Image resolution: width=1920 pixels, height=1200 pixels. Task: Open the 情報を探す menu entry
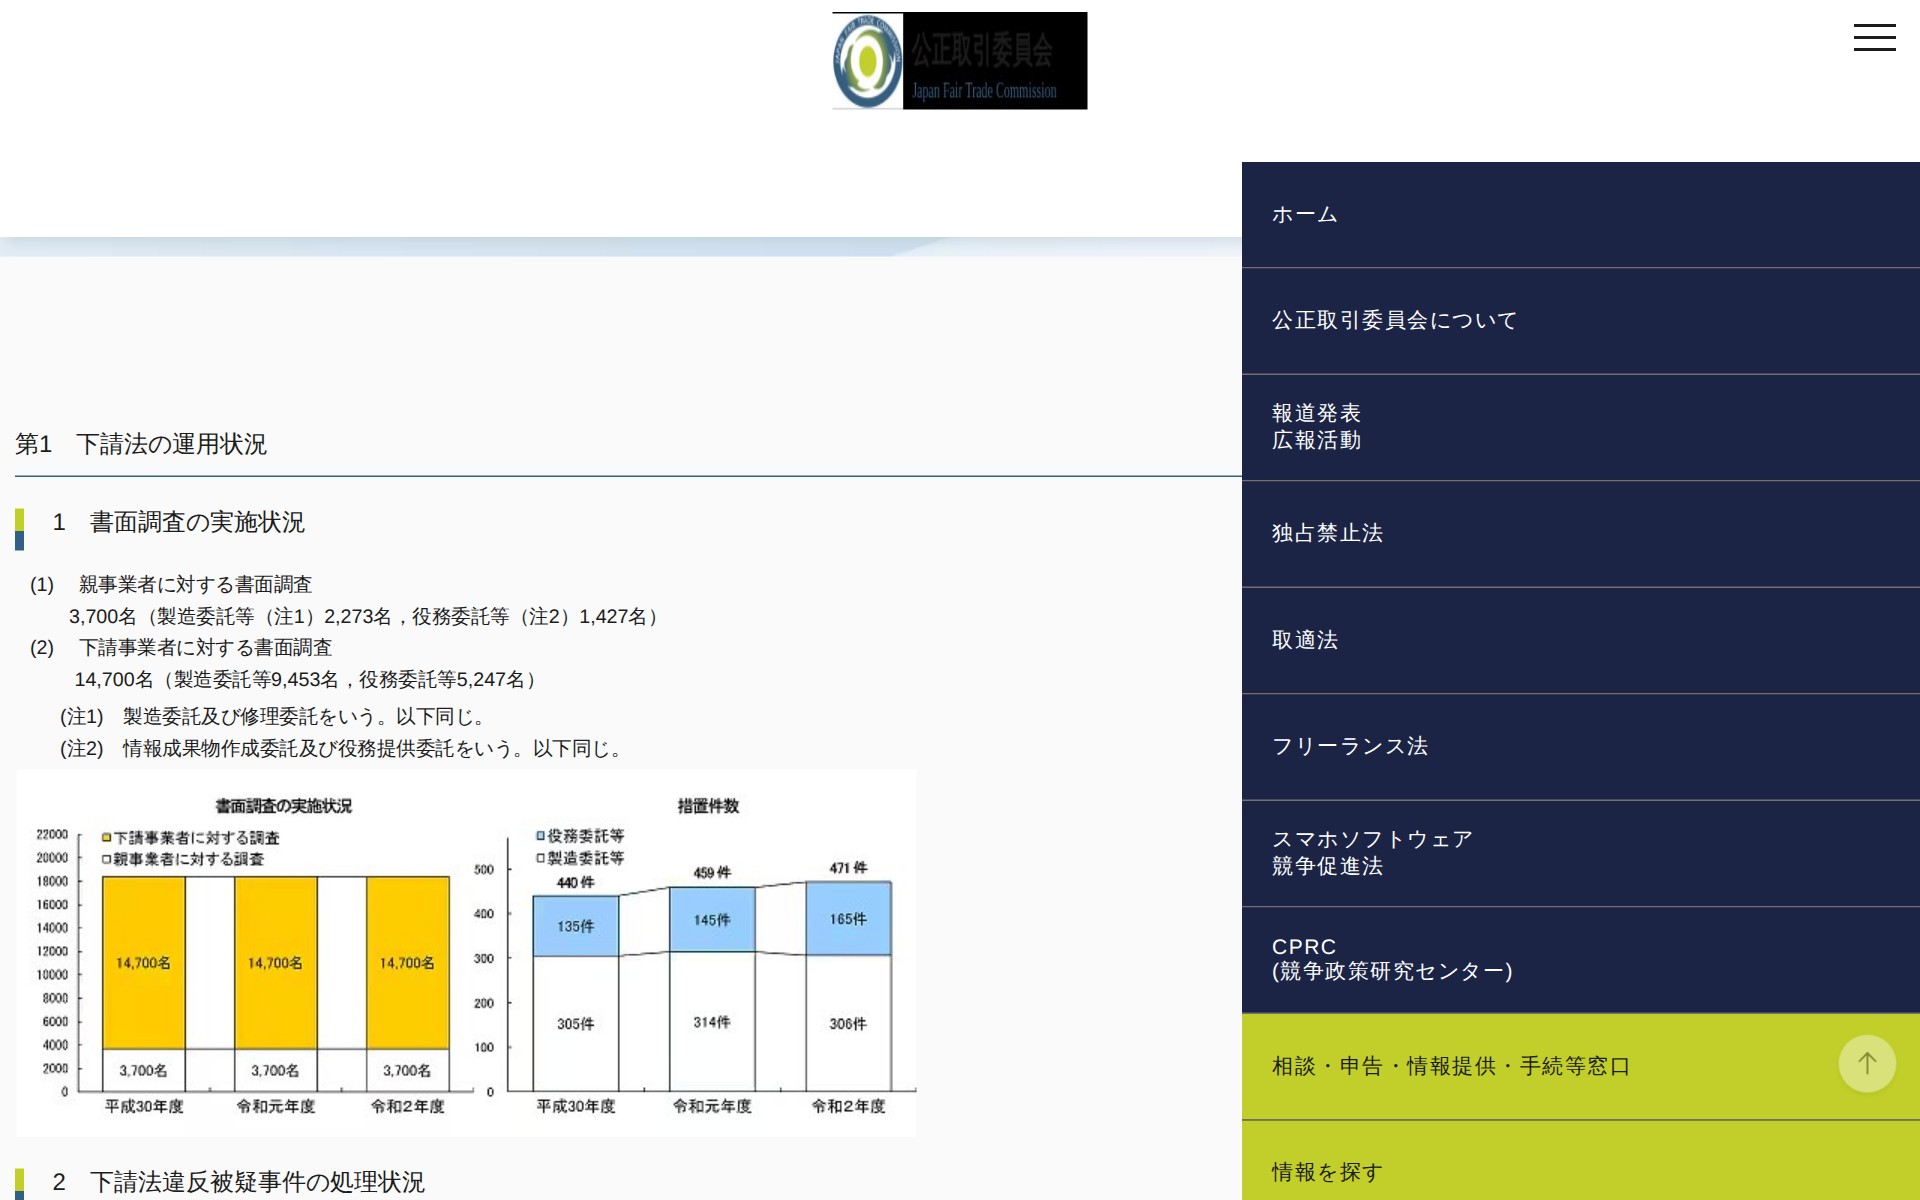[1327, 1172]
